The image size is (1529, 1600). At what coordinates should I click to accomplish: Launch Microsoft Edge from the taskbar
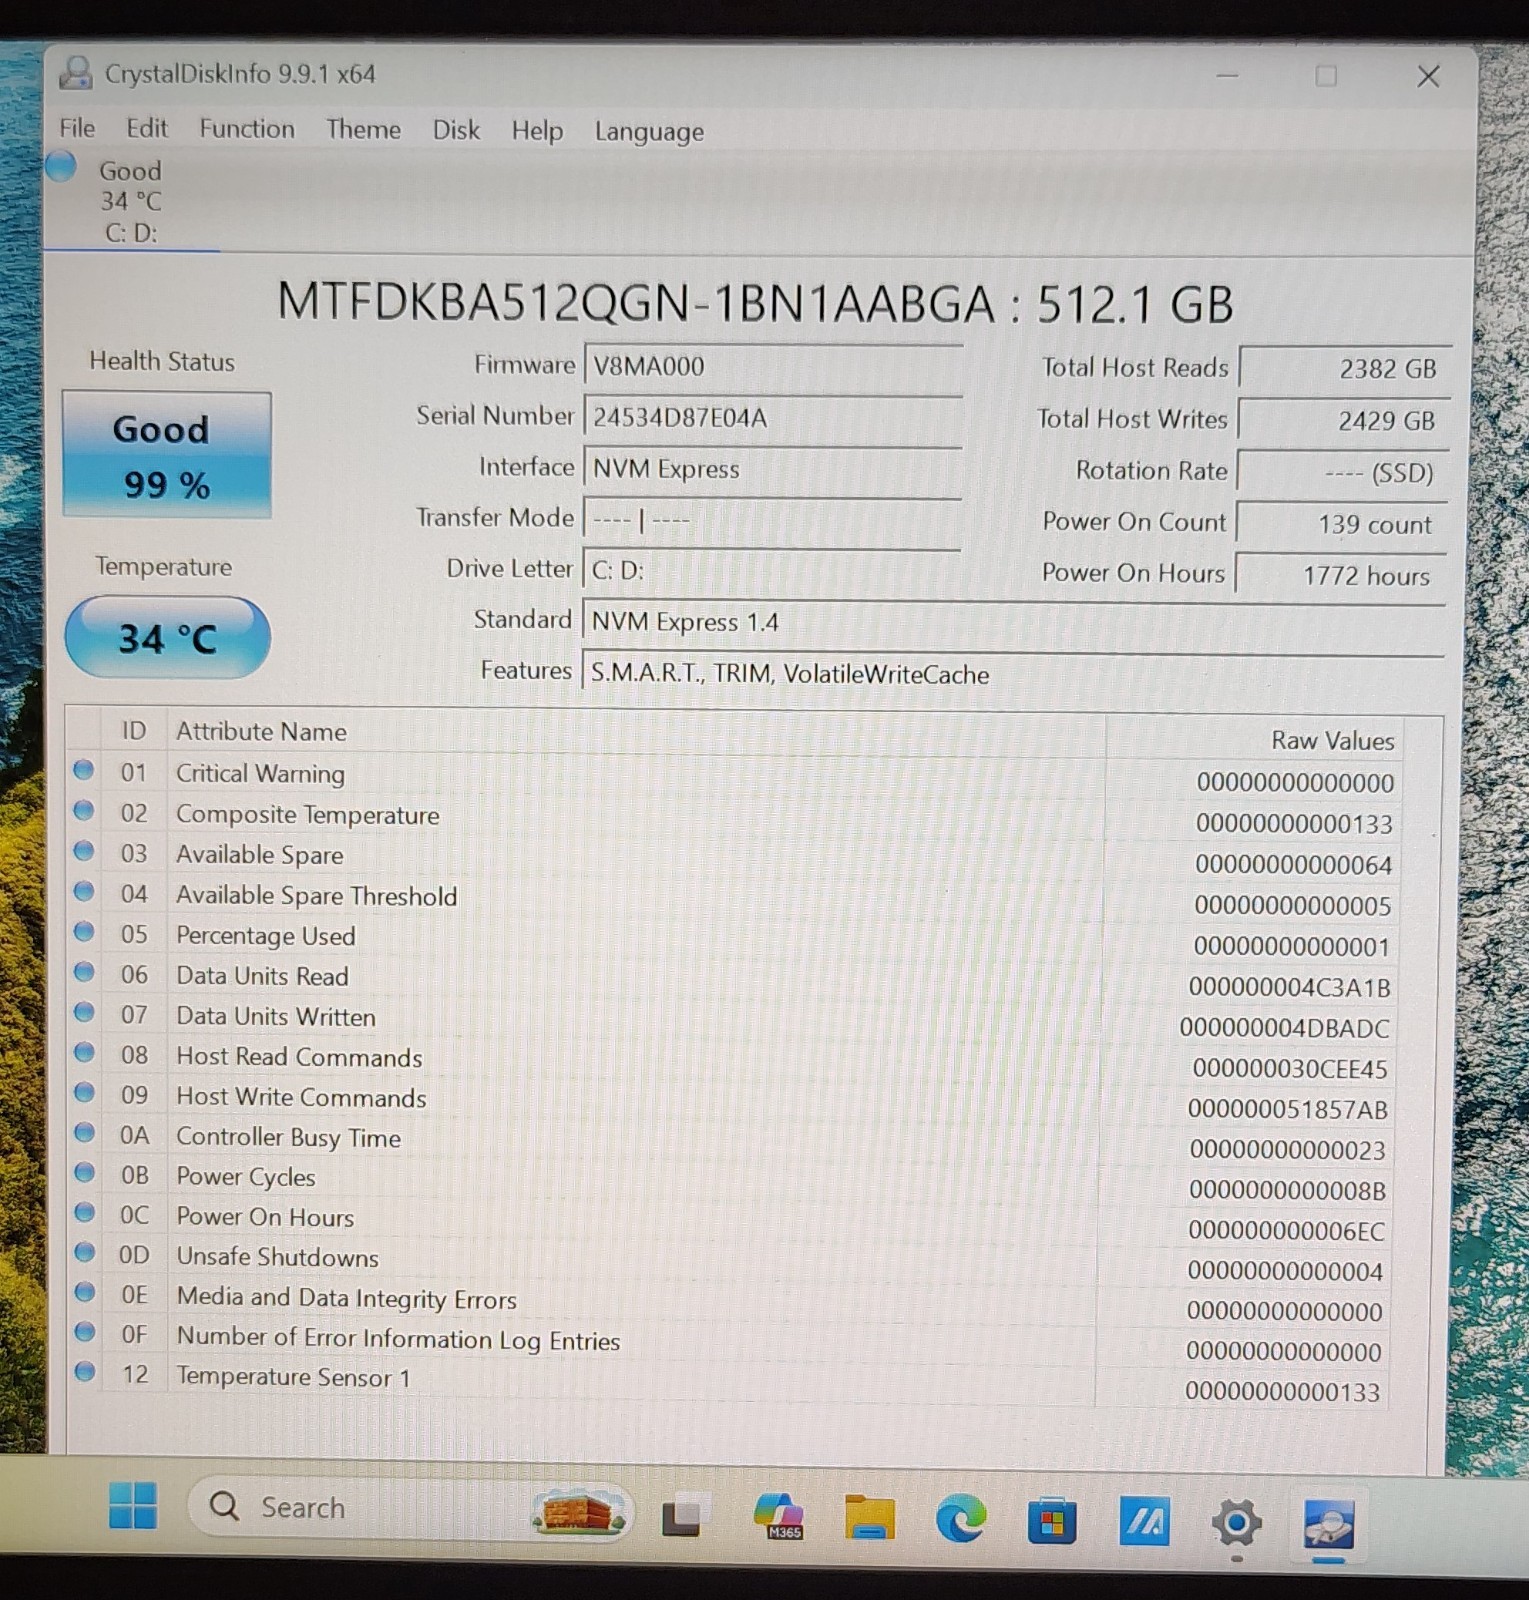point(961,1519)
